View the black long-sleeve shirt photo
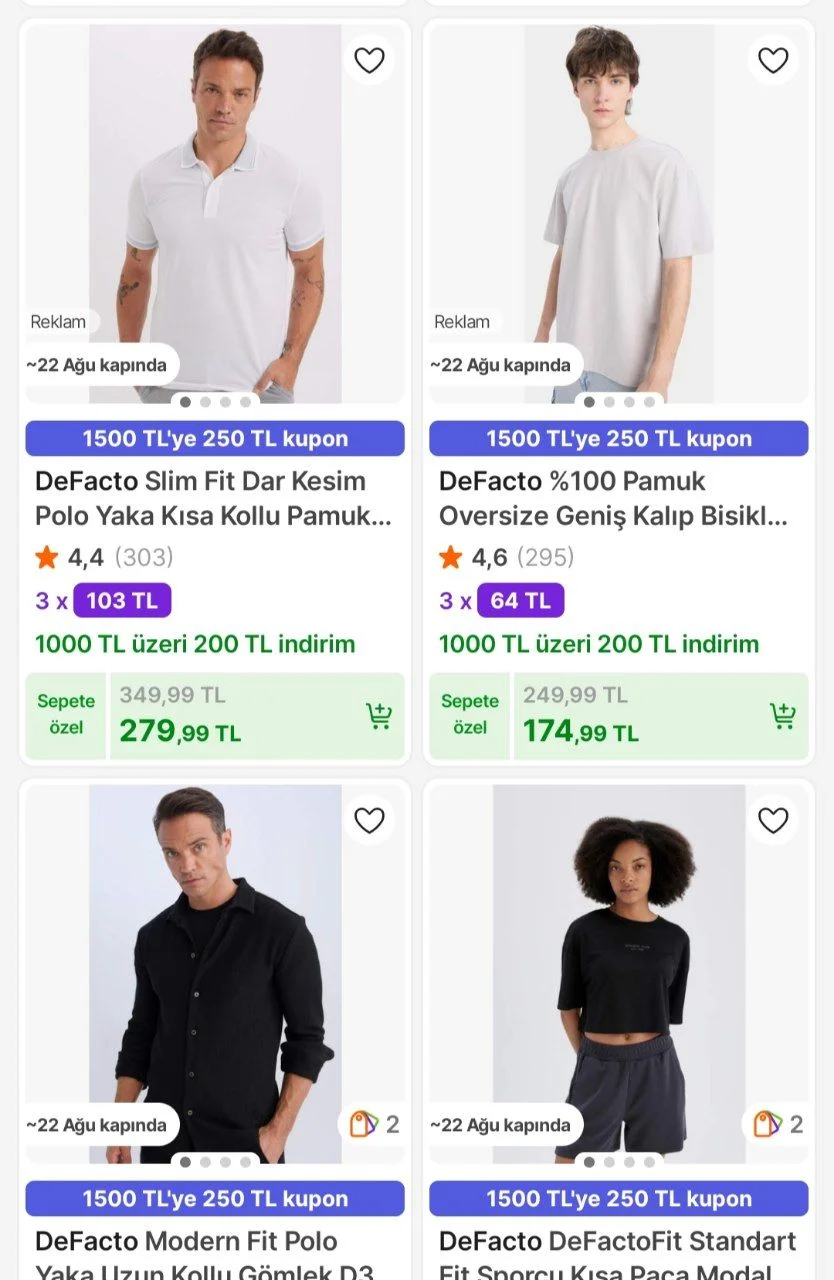This screenshot has width=834, height=1280. [215, 970]
